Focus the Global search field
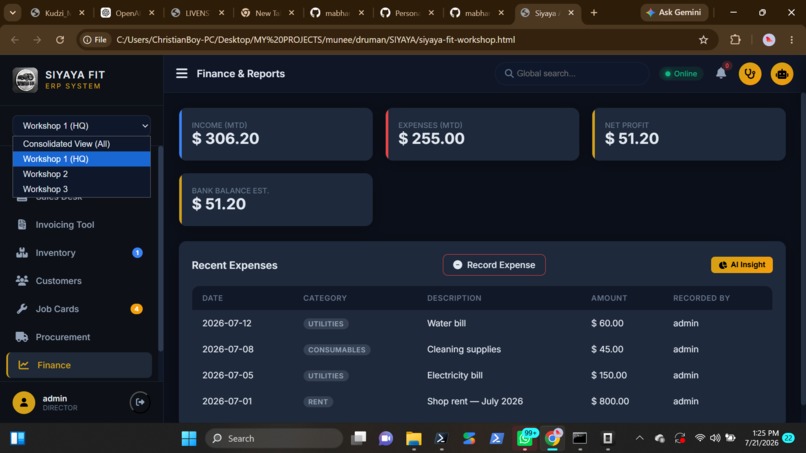The width and height of the screenshot is (806, 453). pos(572,74)
